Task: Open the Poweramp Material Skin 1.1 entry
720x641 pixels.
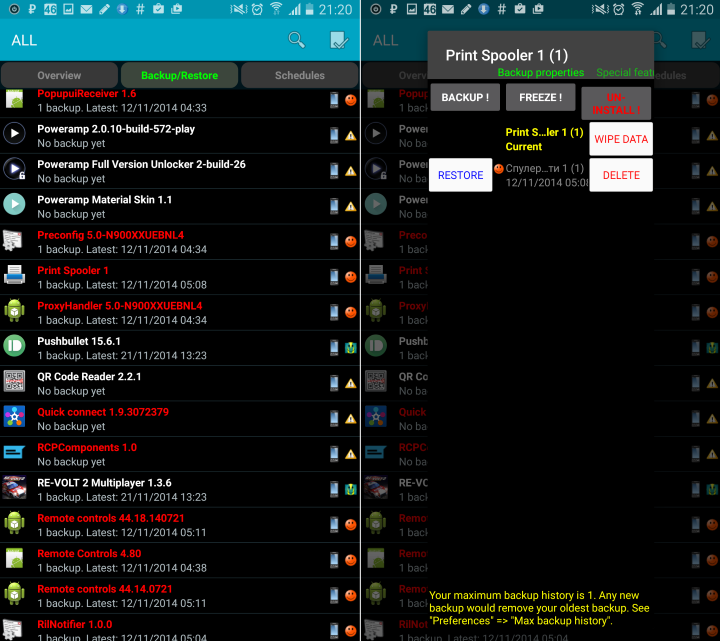Action: click(180, 206)
